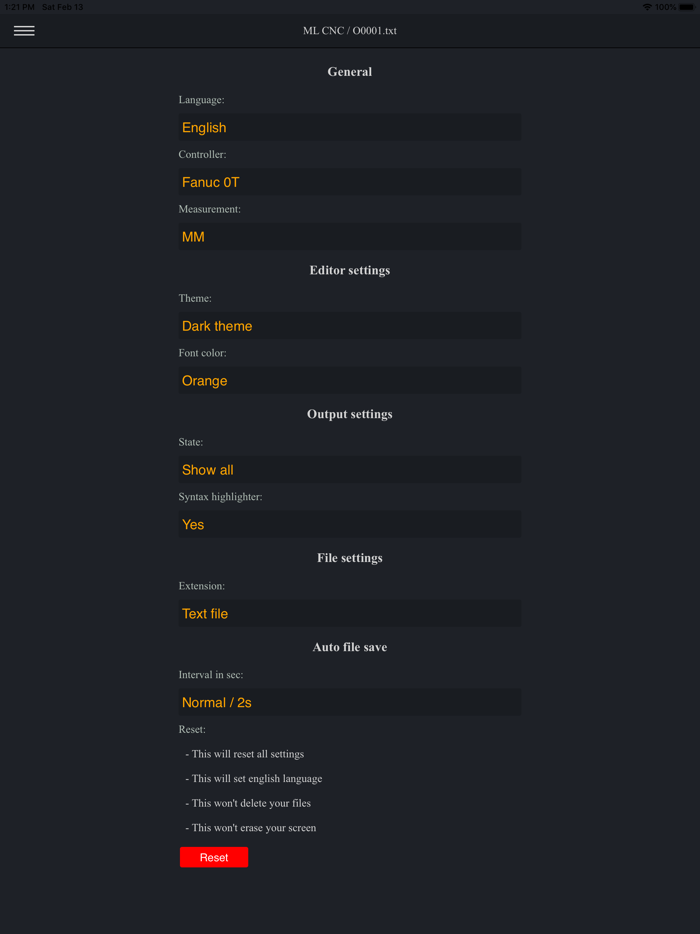
Task: Tap the Wi-Fi status icon
Action: tap(647, 7)
